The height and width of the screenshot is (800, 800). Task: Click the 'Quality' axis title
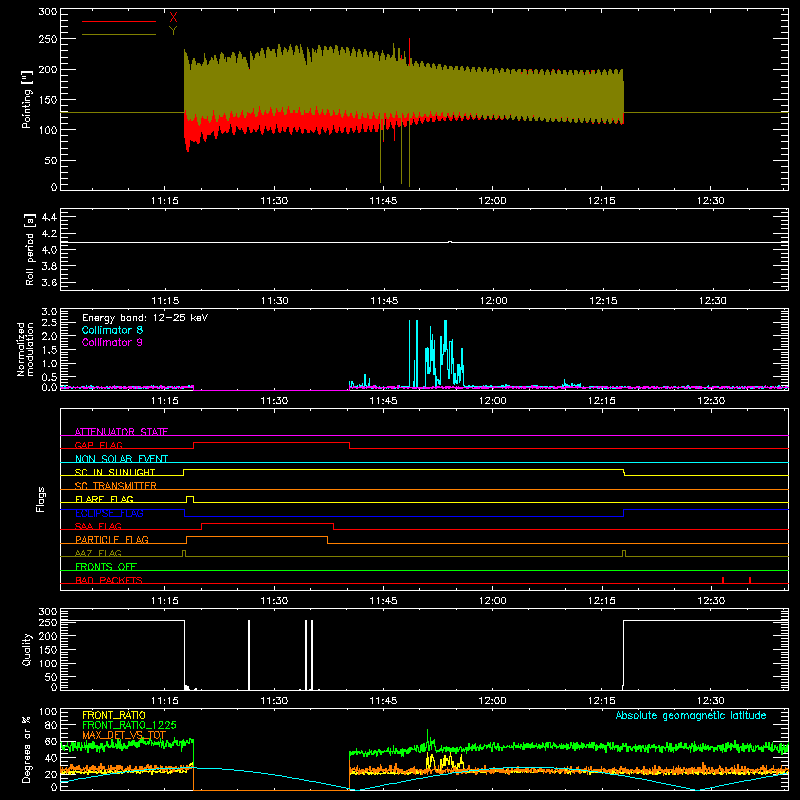click(x=27, y=649)
